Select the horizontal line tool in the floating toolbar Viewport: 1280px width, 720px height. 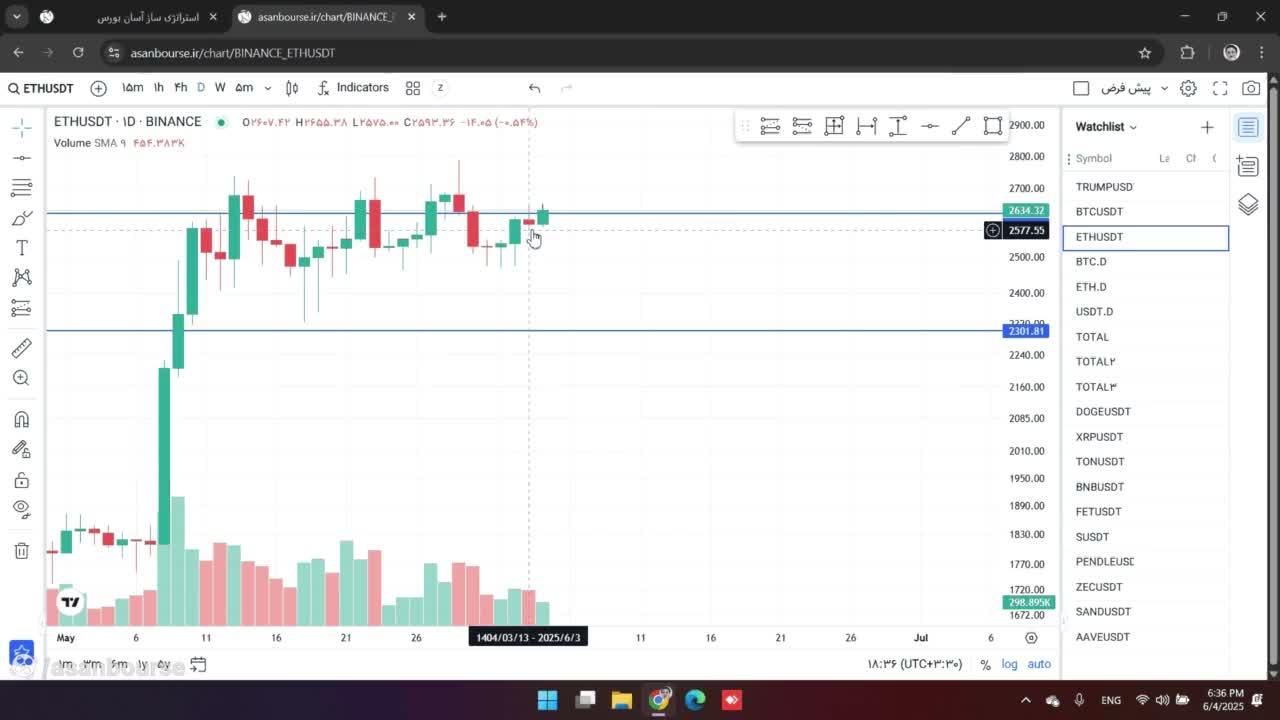[x=929, y=126]
